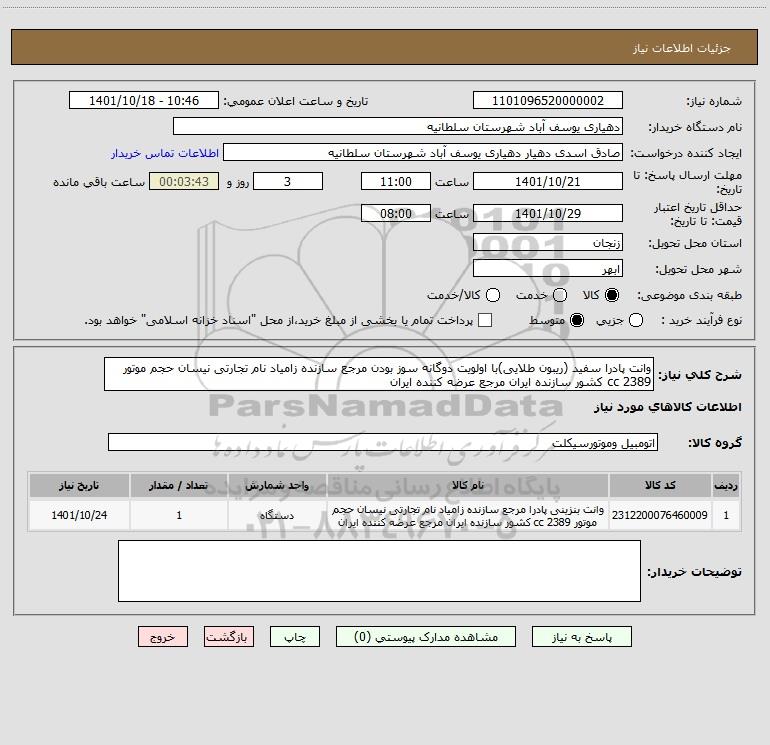Choose the جزیی purchase type radio
This screenshot has height=745, width=770.
coord(636,320)
